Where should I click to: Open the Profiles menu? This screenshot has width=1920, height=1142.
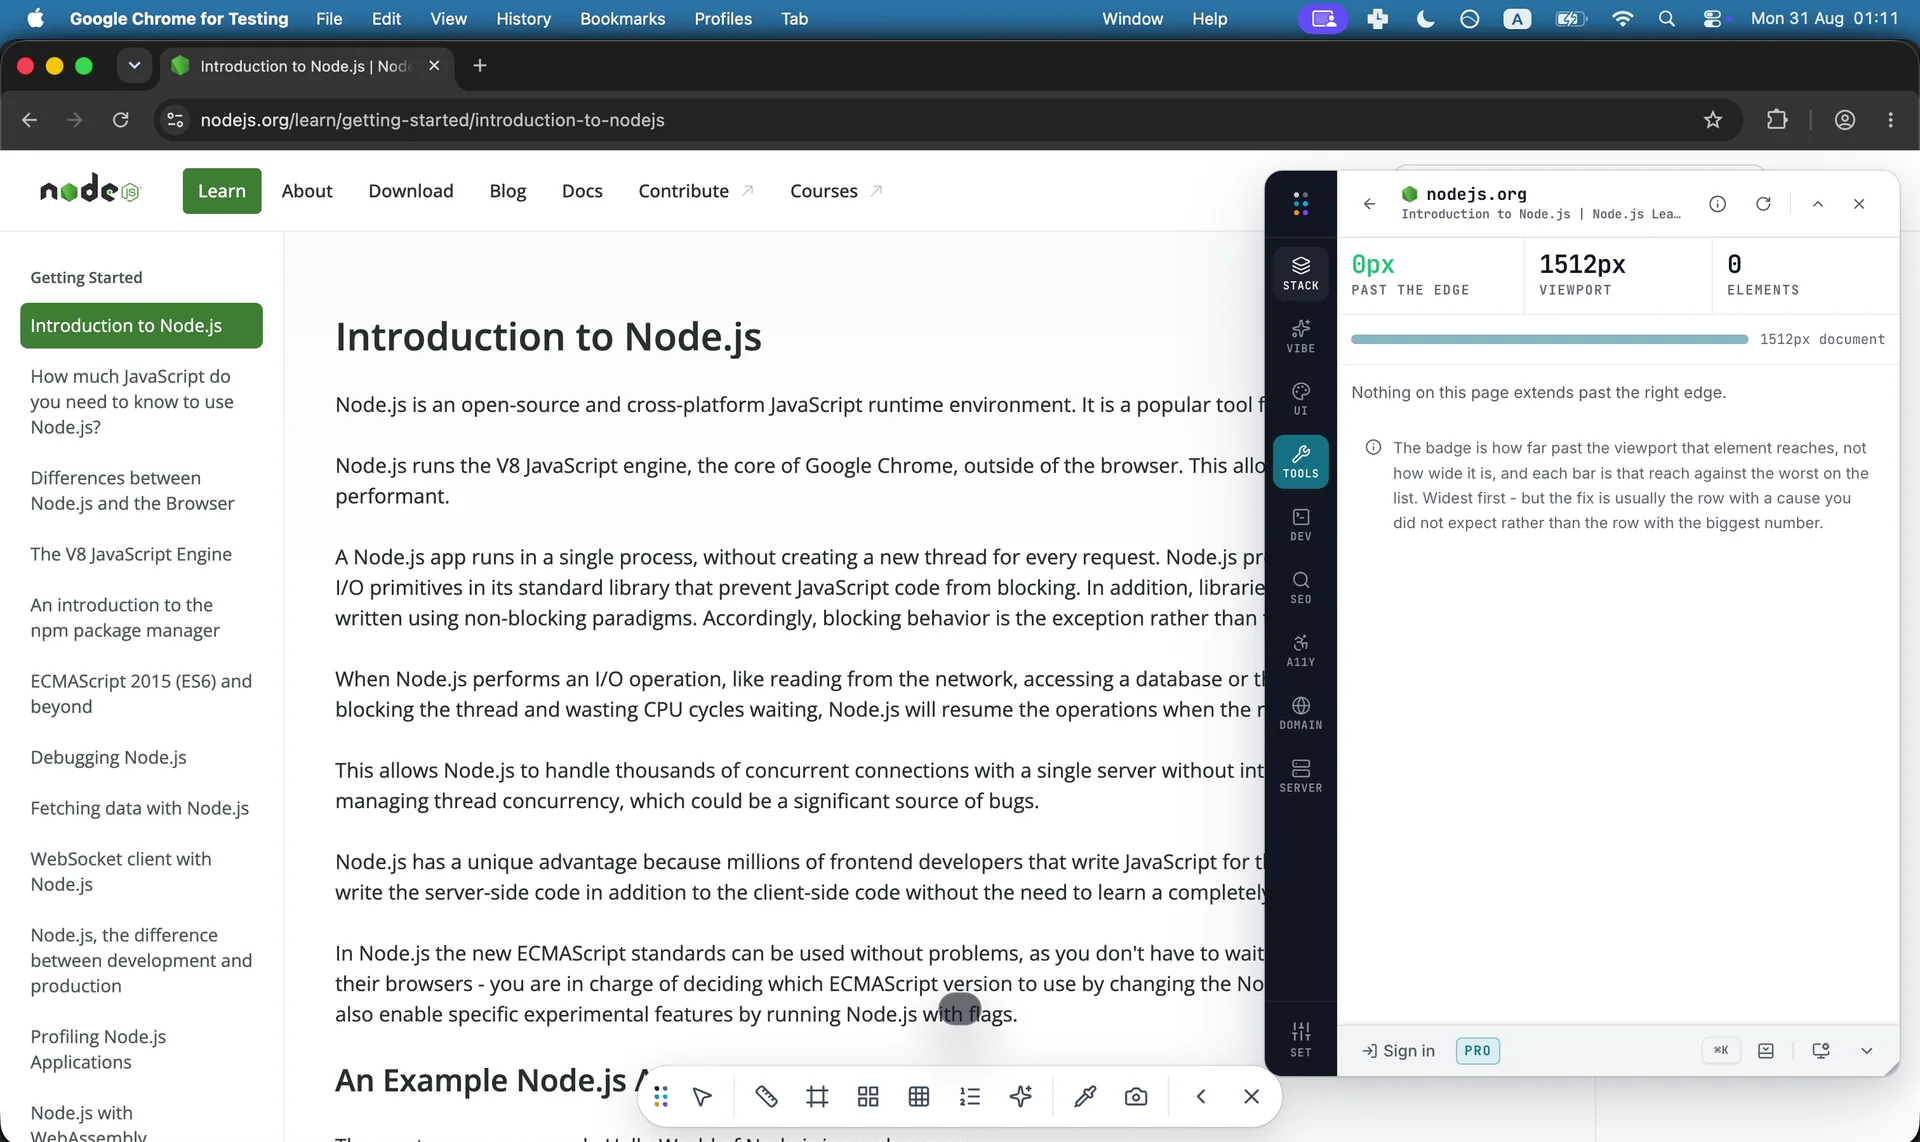pos(723,19)
